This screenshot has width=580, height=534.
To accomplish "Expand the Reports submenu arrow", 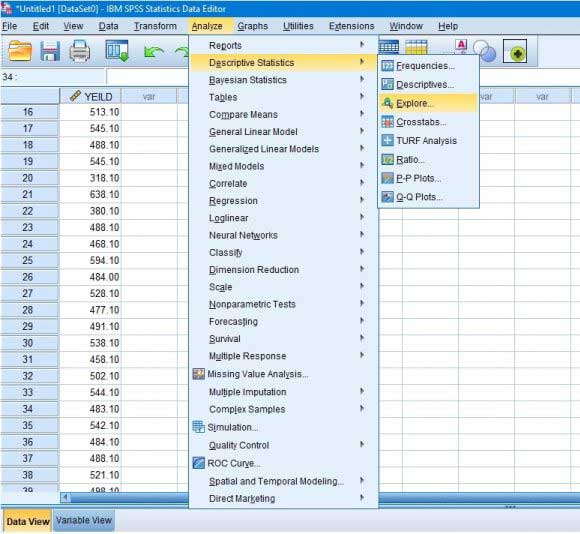I will click(x=362, y=45).
